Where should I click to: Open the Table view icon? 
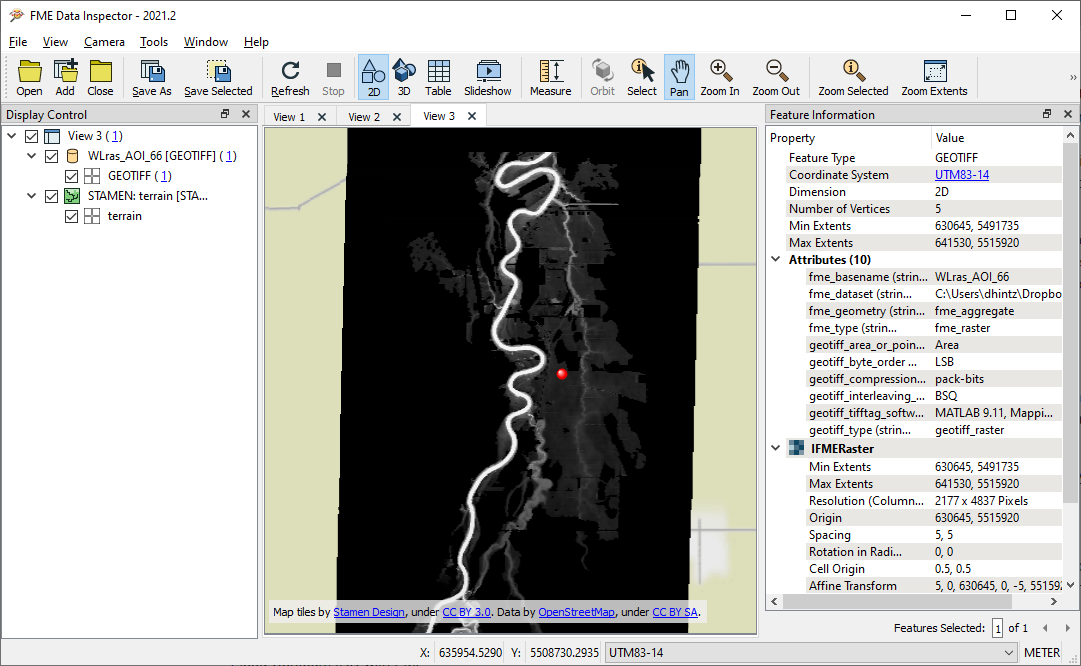pyautogui.click(x=438, y=77)
